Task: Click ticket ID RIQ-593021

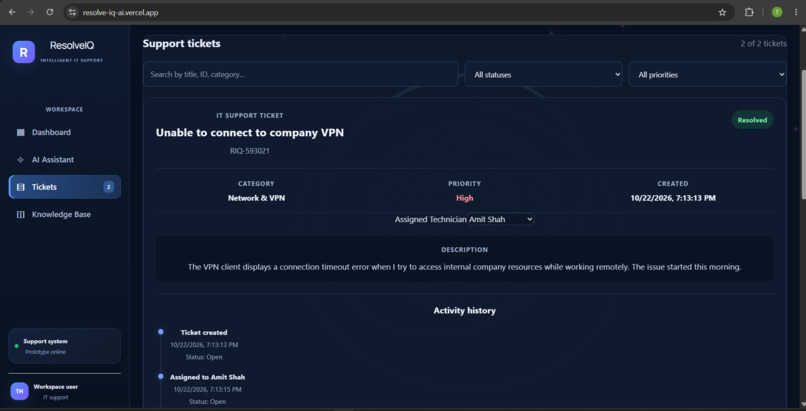Action: 250,151
